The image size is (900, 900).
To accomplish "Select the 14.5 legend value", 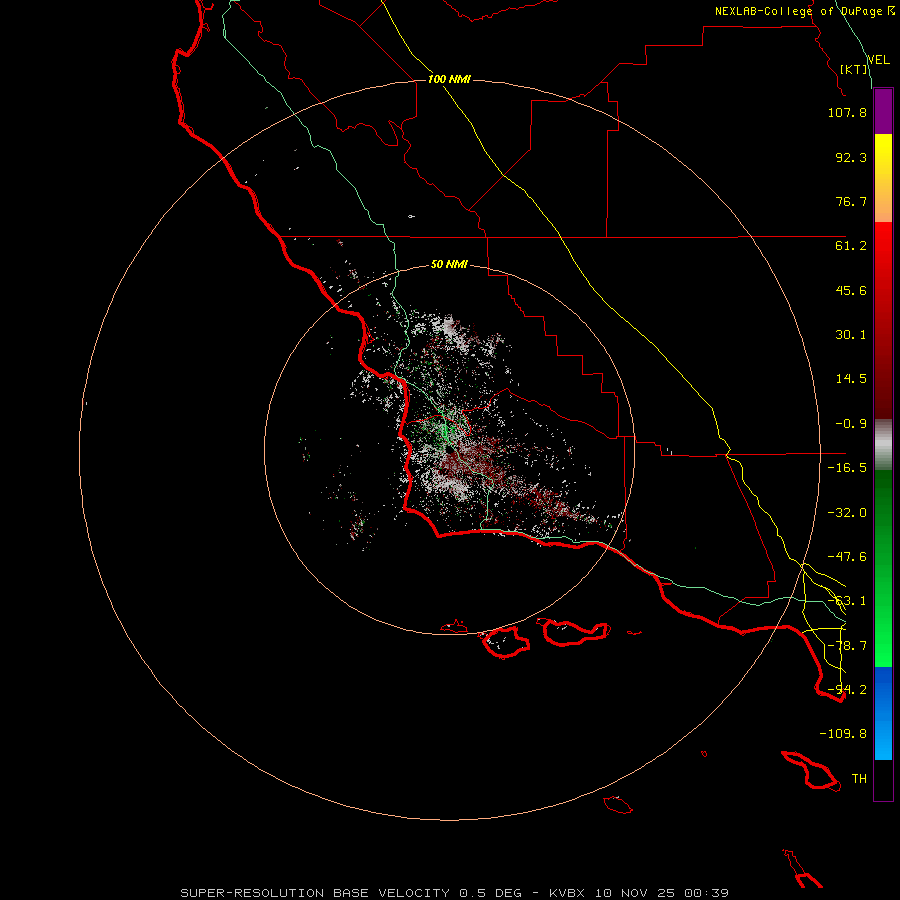I will (851, 379).
